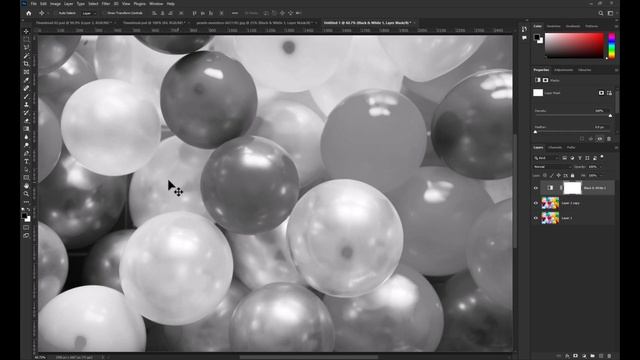Click the Layer 1 copy thumbnail
Viewport: 640px width, 360px height.
(550, 203)
